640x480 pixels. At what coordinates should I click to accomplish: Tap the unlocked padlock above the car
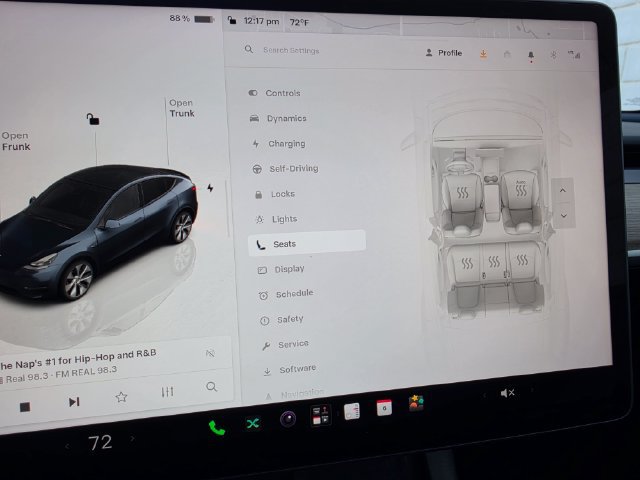point(93,119)
